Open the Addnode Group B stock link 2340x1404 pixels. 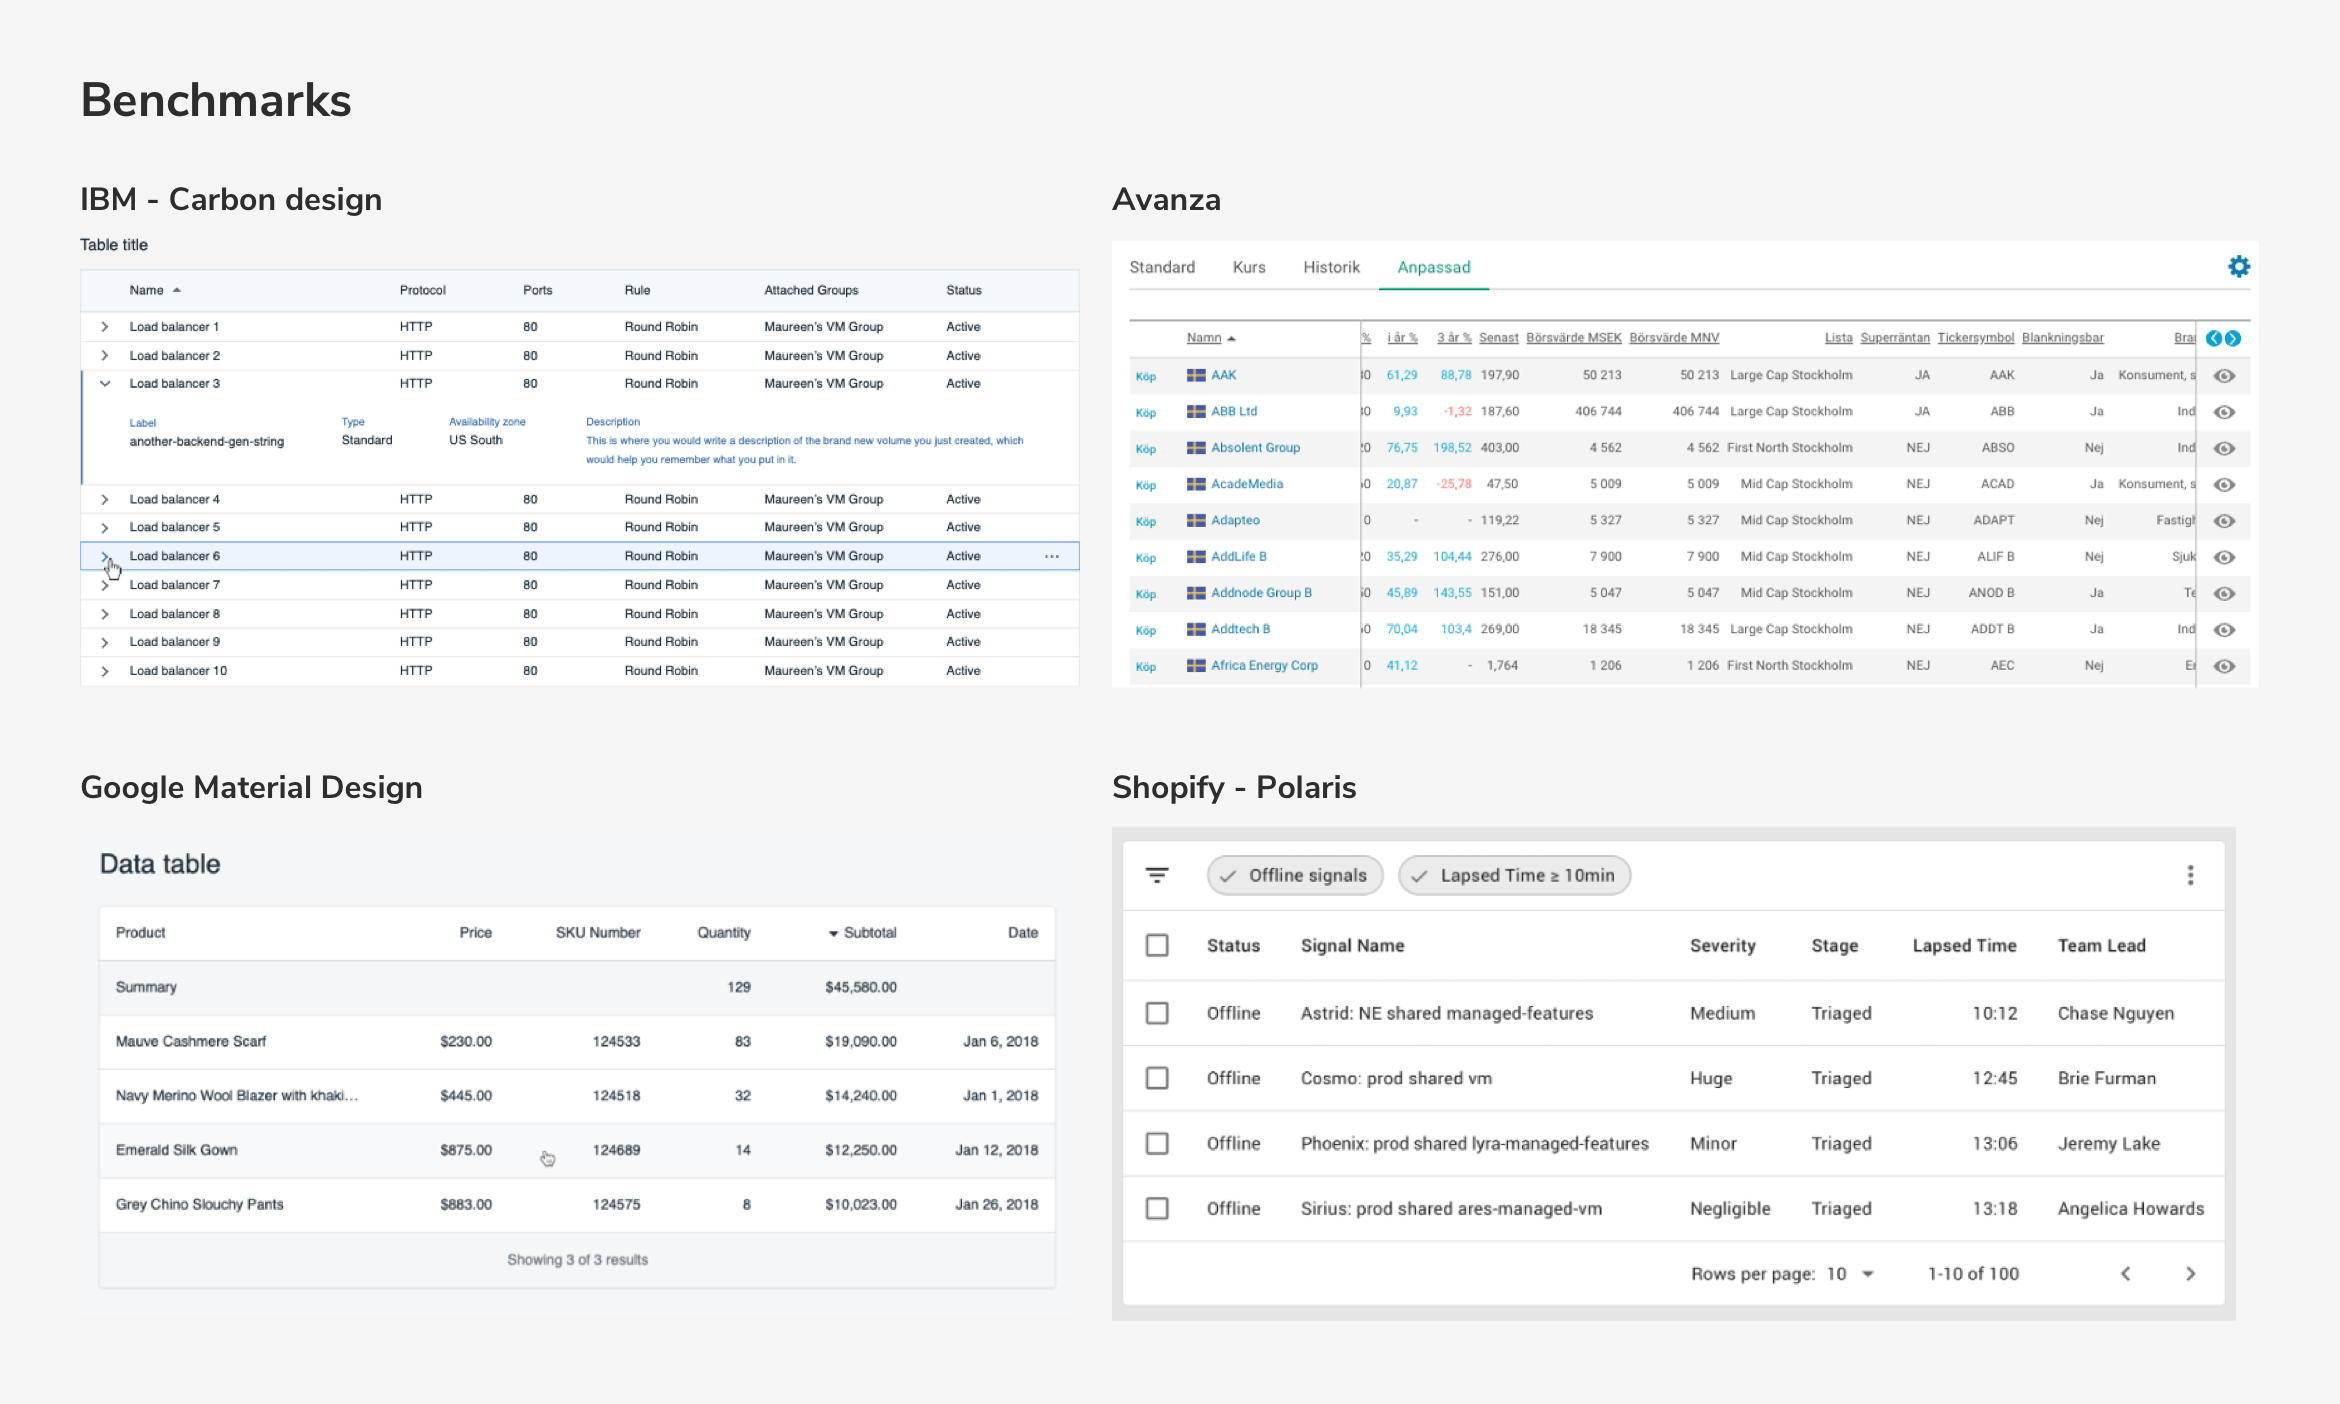point(1261,593)
